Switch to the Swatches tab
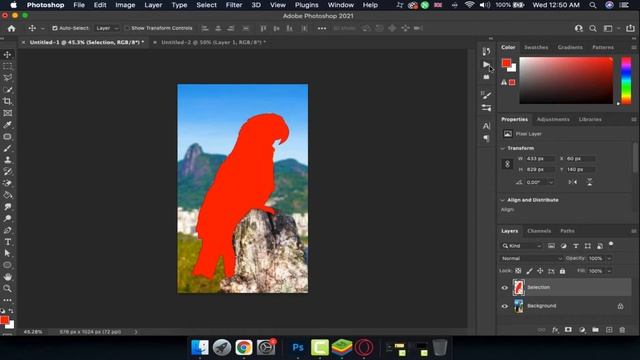Screen dimensions: 640x360 coord(536,47)
